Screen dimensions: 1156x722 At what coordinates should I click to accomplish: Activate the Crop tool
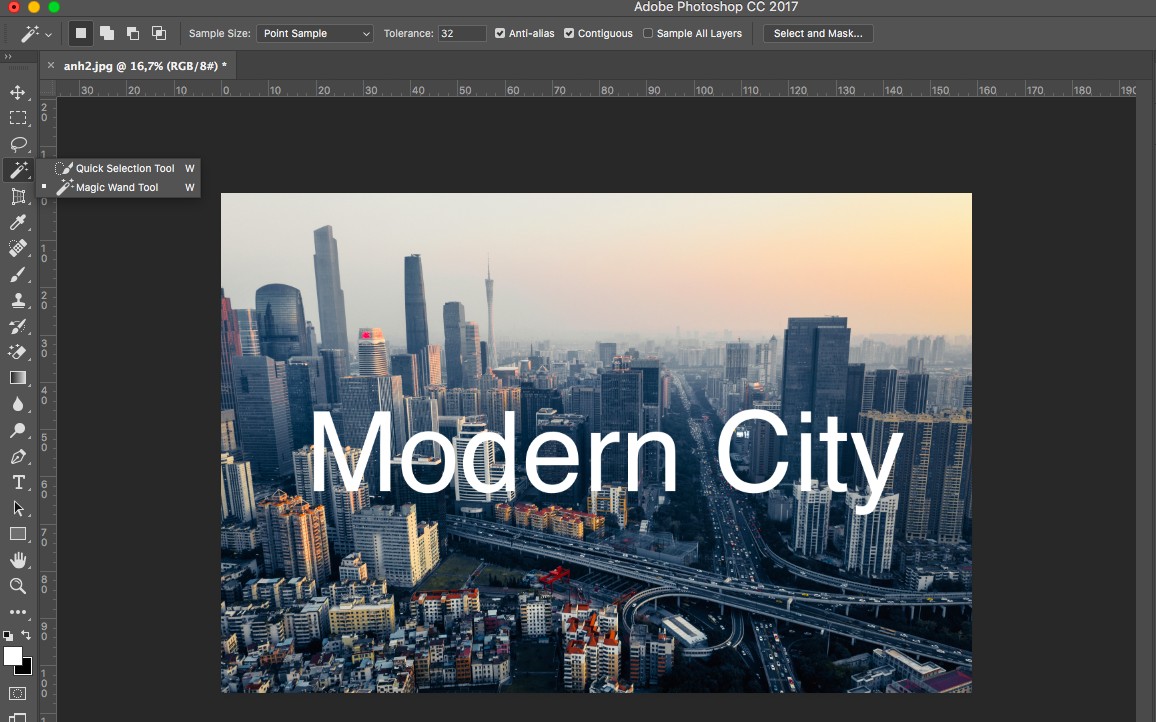[x=18, y=196]
